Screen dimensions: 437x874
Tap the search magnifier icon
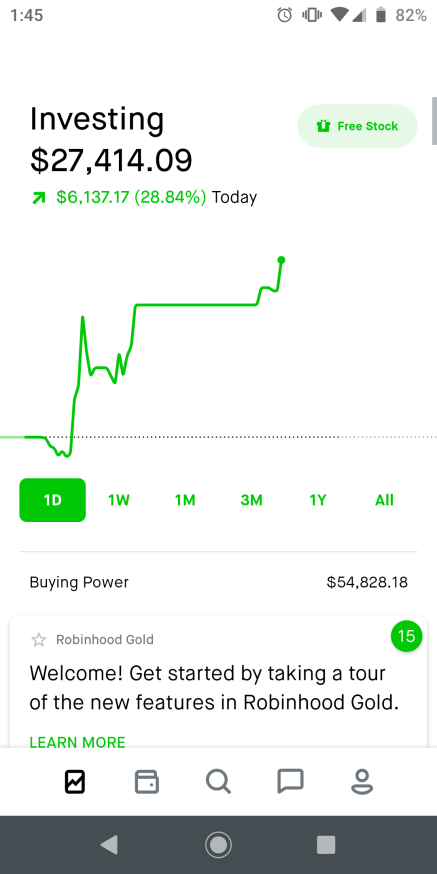point(218,781)
